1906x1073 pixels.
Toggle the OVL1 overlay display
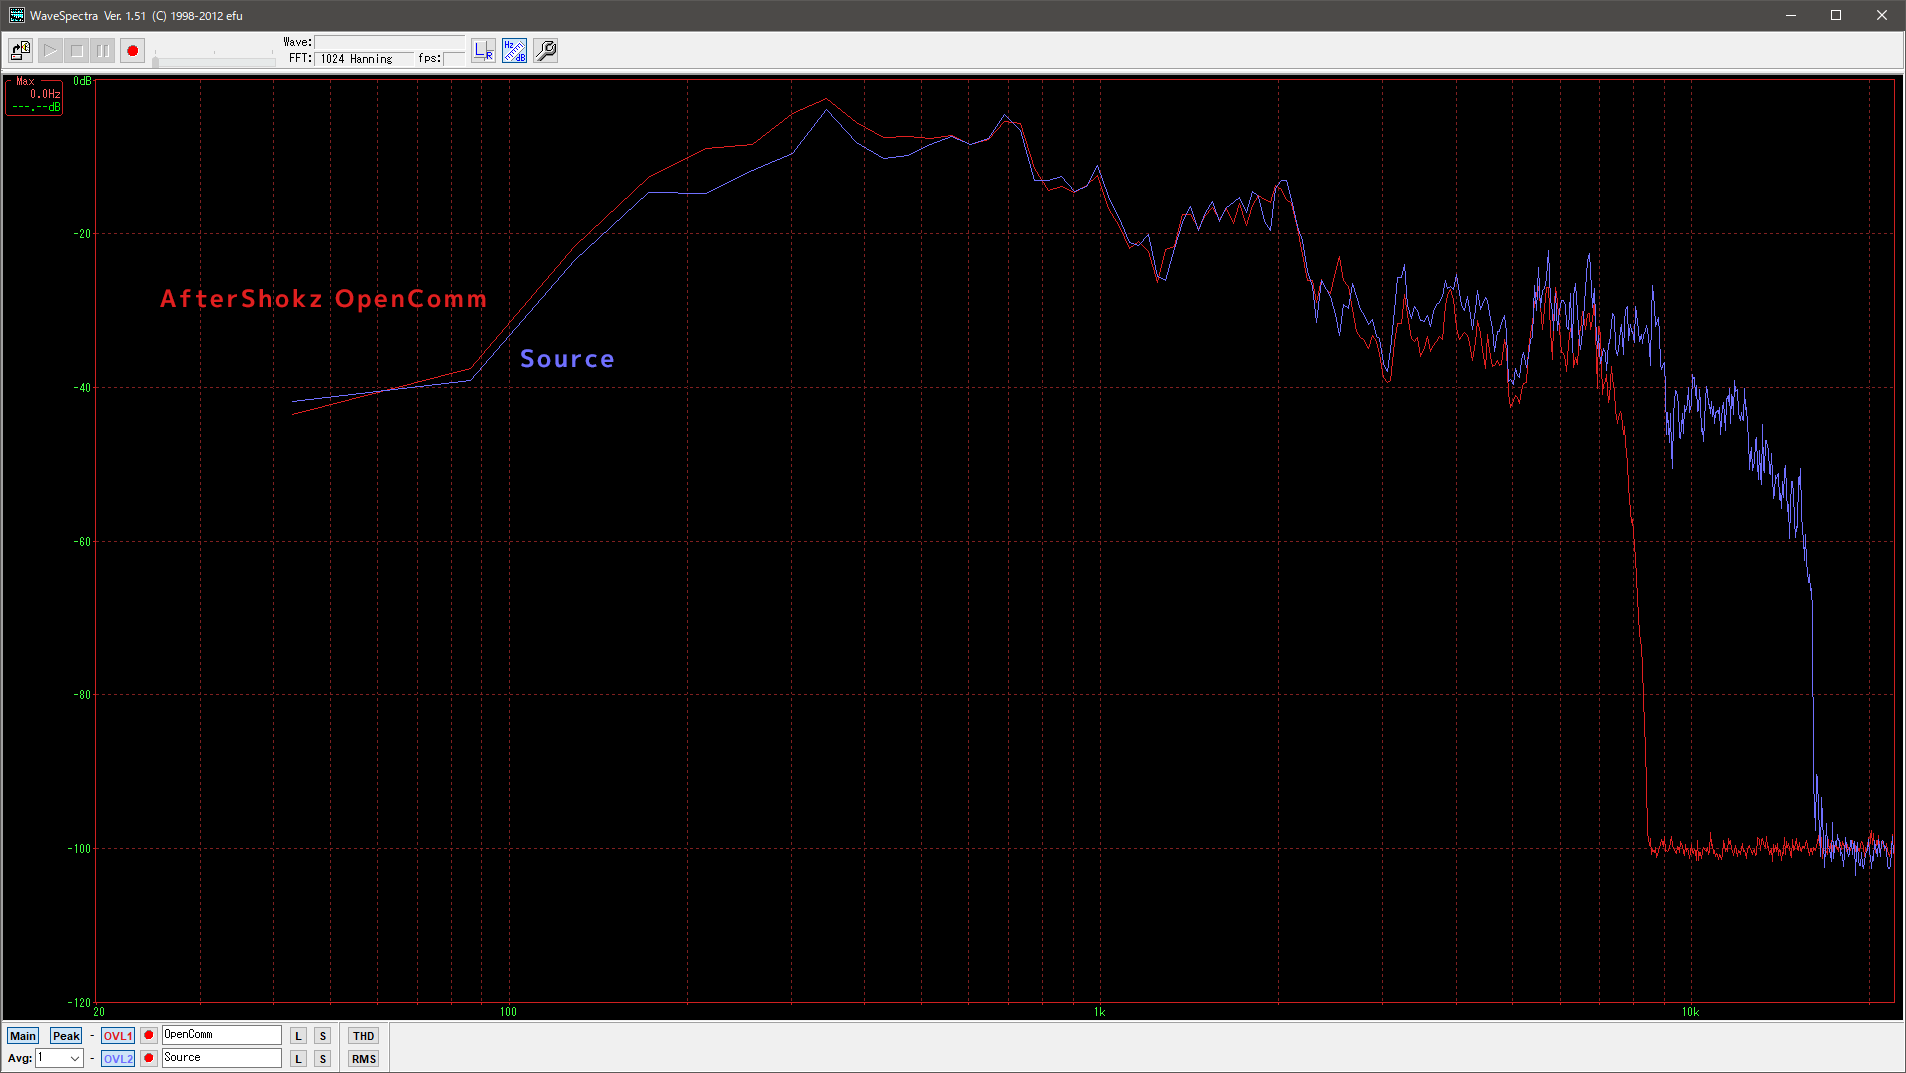pos(117,1035)
